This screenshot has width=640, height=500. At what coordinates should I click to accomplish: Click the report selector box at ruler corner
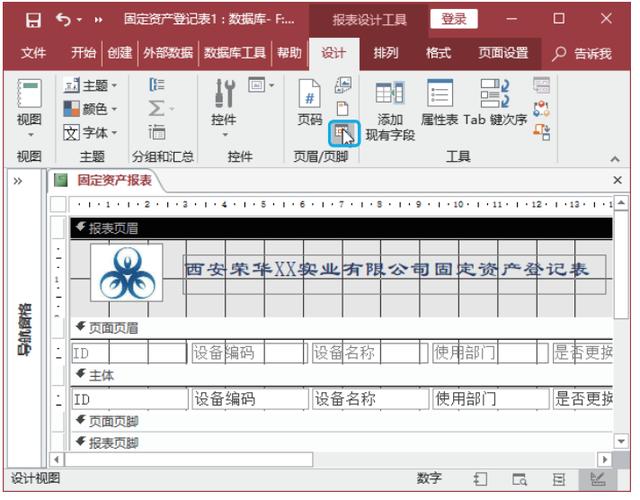(58, 204)
